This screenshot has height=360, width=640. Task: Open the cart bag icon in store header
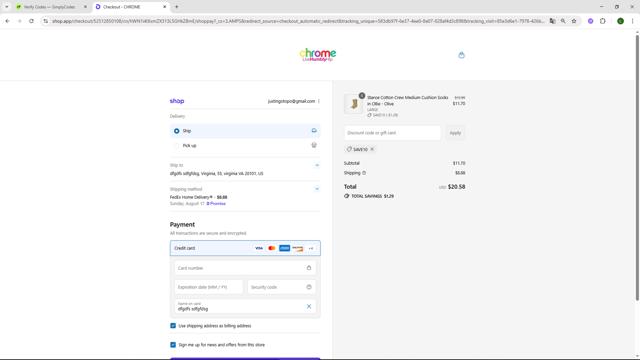[x=461, y=55]
